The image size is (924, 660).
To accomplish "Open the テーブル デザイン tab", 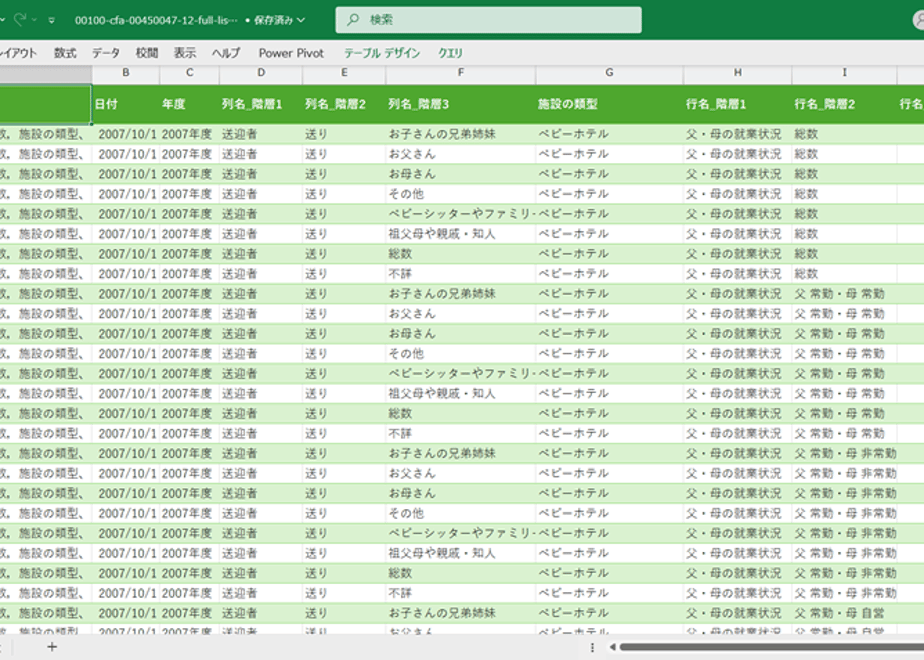I will [382, 53].
